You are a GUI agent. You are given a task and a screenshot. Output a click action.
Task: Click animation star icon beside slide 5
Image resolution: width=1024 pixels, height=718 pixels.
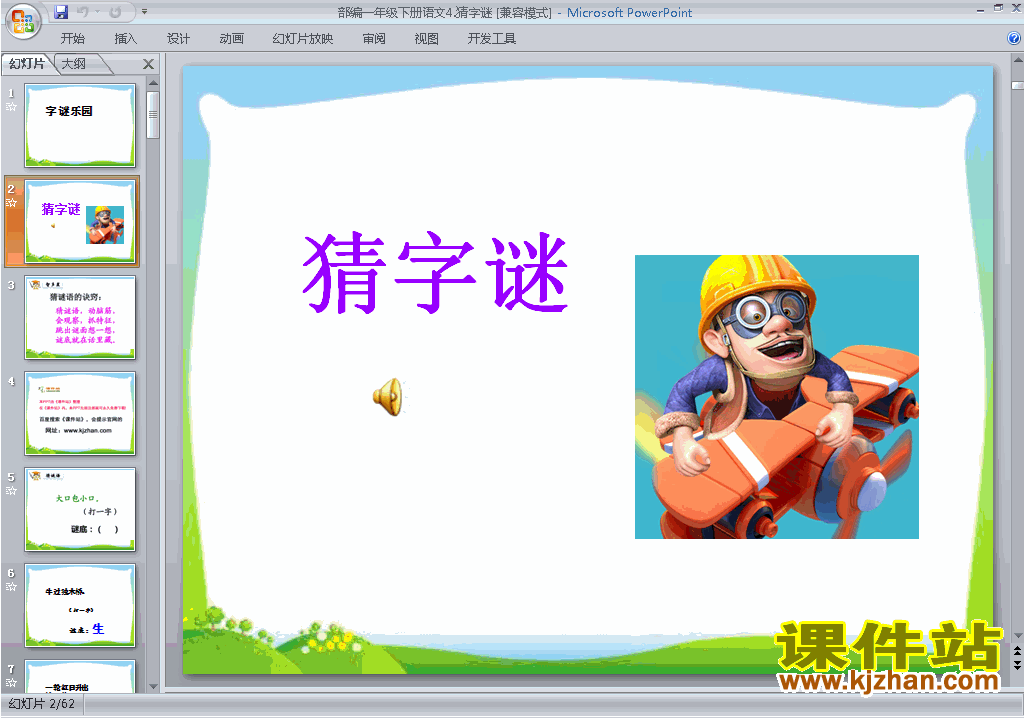pyautogui.click(x=11, y=491)
